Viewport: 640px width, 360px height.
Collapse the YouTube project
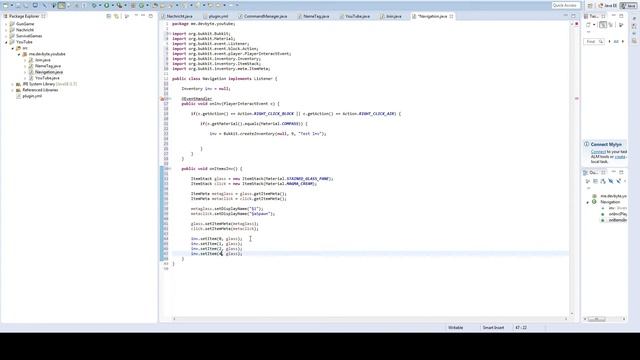click(x=7, y=42)
